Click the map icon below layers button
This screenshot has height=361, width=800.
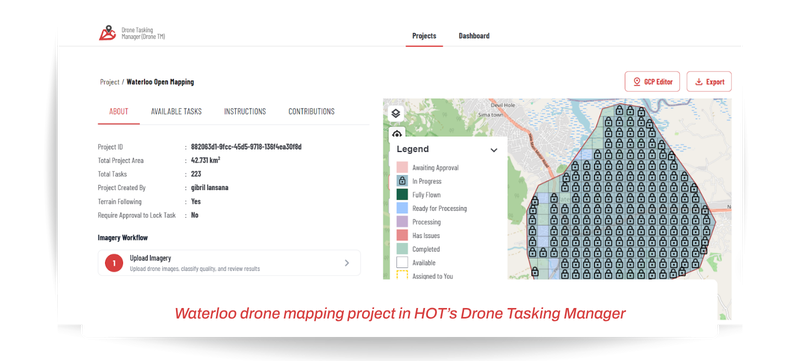[396, 134]
